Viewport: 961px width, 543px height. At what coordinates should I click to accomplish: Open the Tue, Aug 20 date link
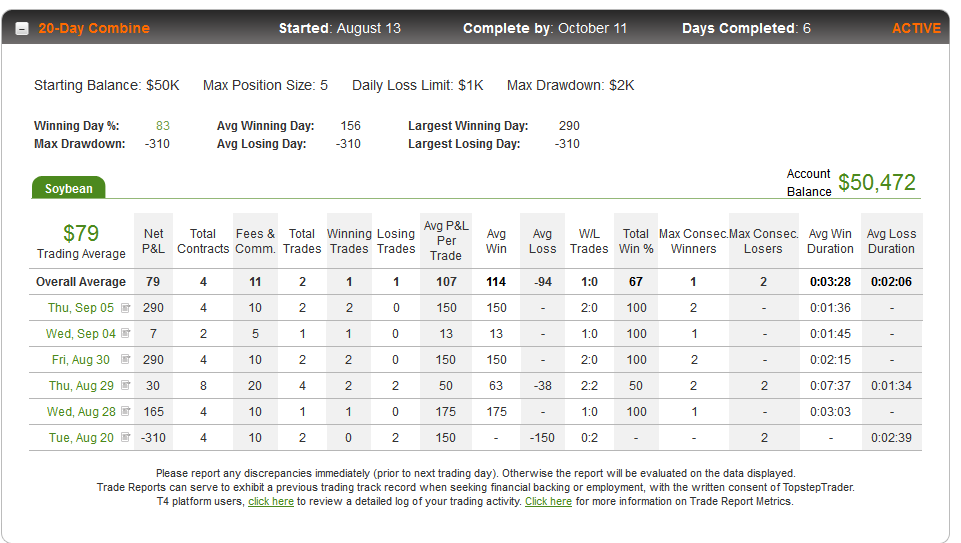pyautogui.click(x=82, y=438)
